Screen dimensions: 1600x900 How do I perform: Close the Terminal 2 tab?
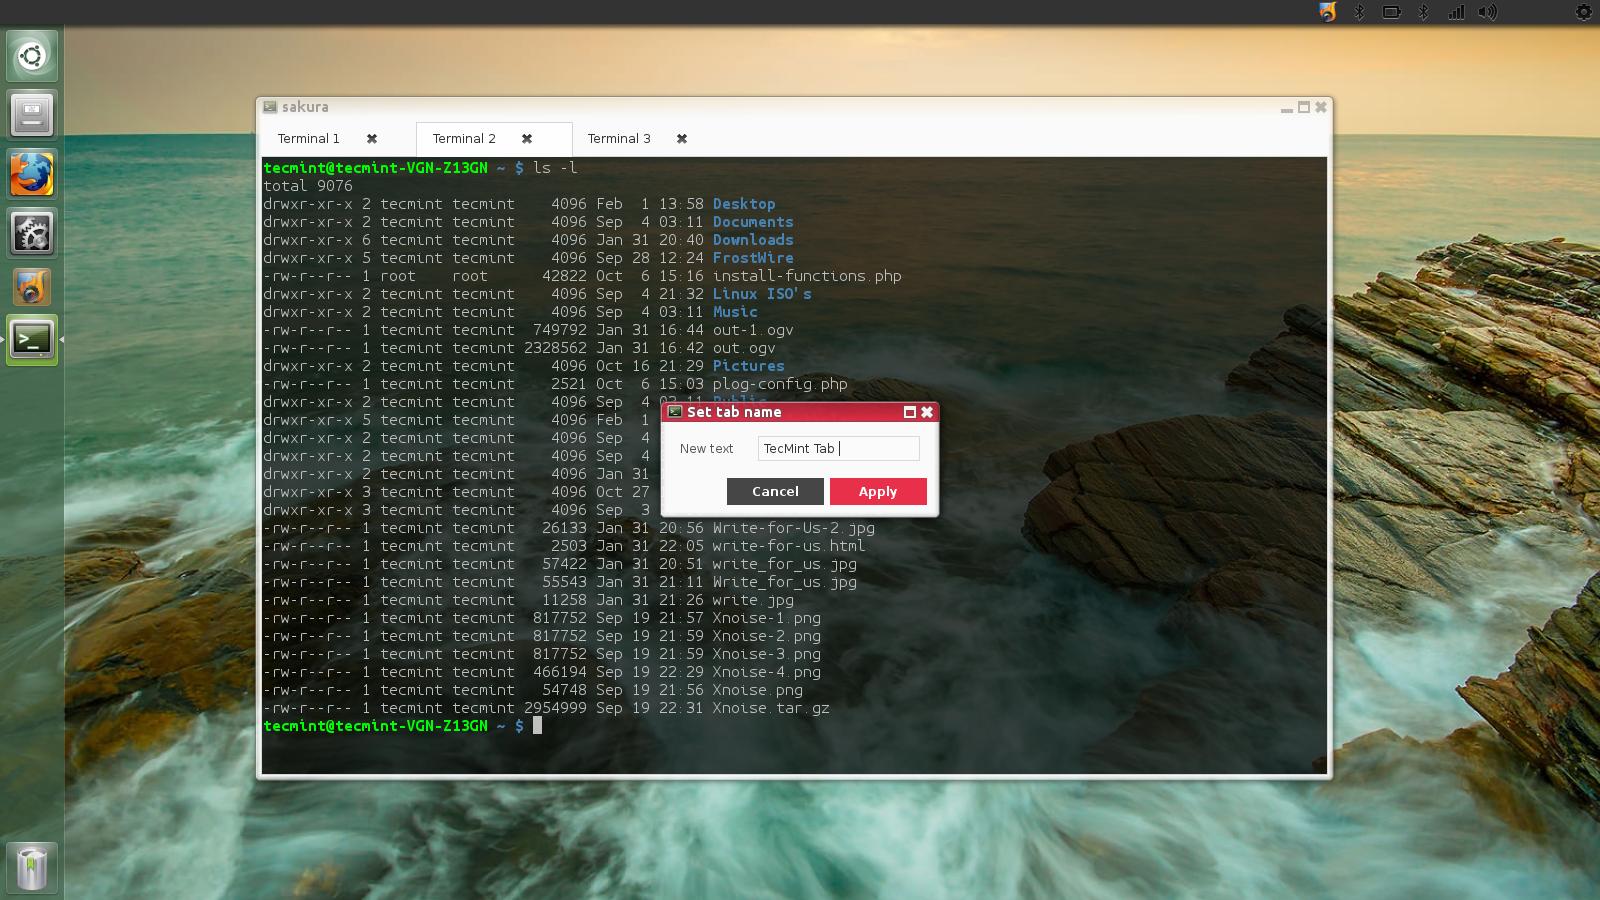coord(527,139)
